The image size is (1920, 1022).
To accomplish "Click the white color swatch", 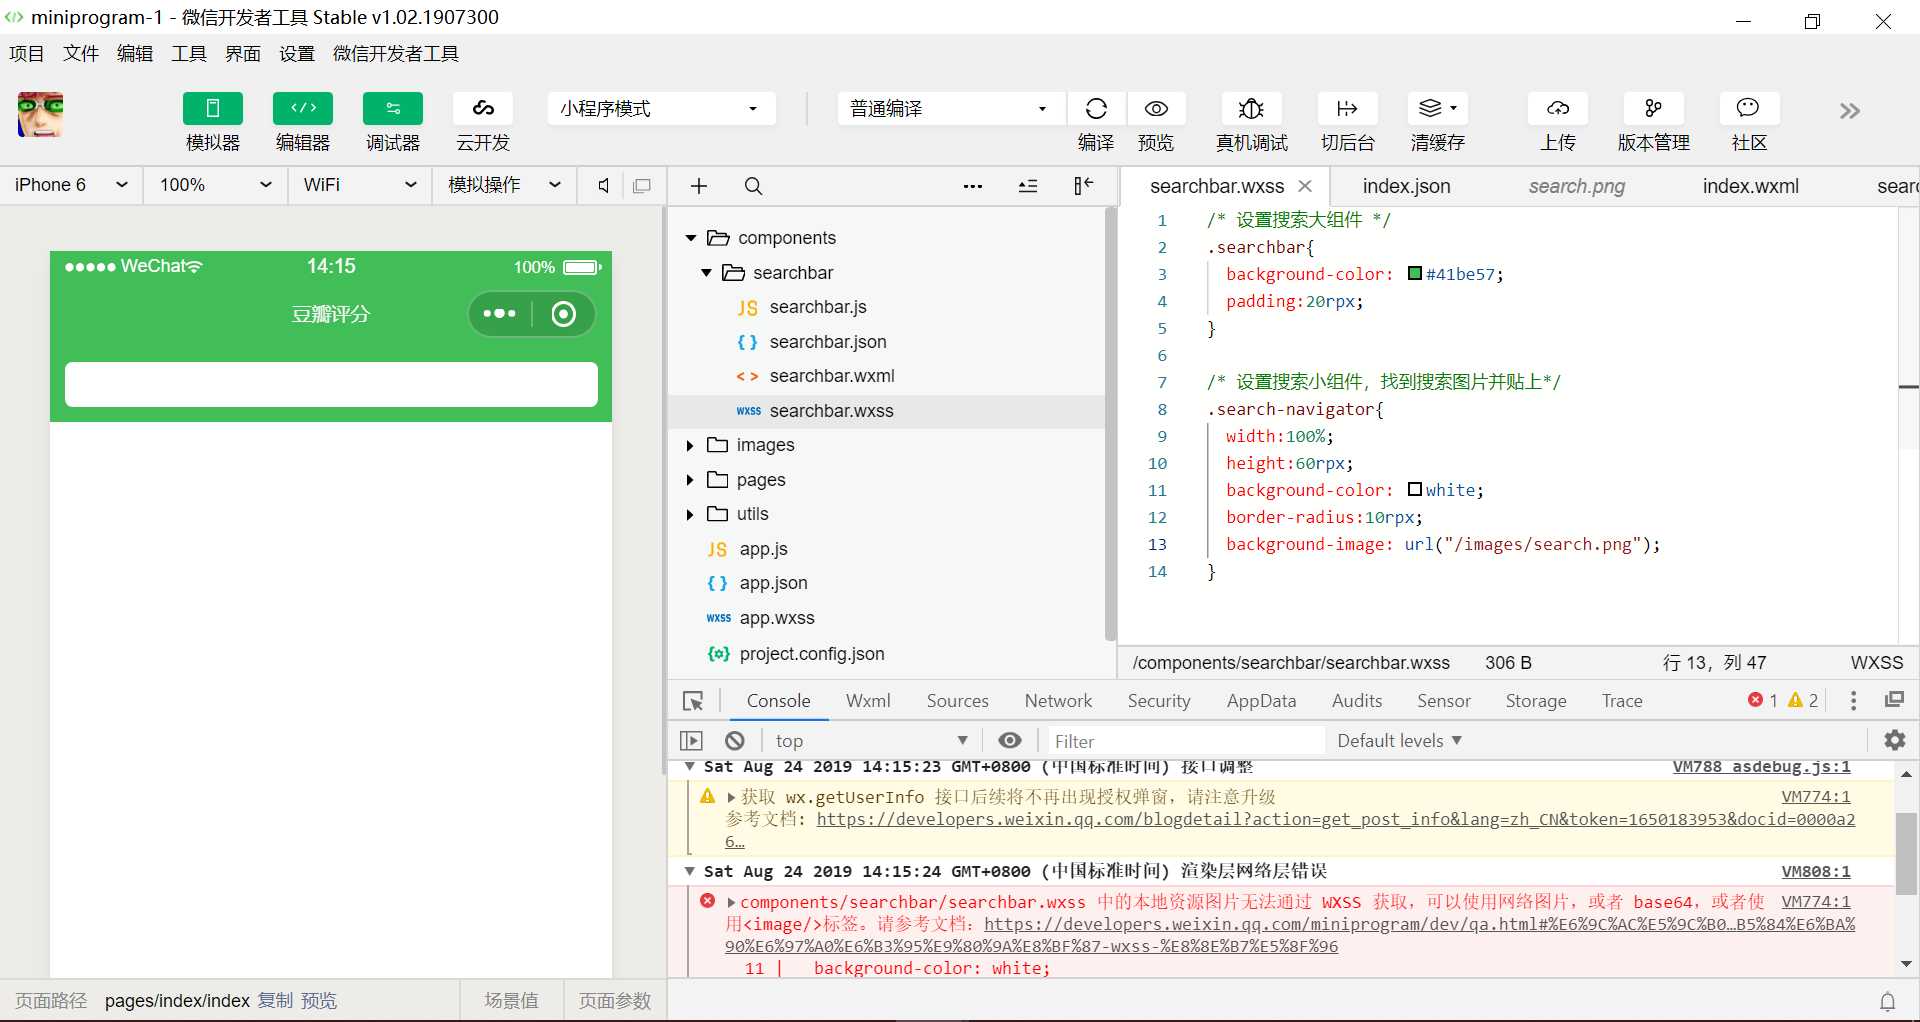I will pyautogui.click(x=1415, y=489).
